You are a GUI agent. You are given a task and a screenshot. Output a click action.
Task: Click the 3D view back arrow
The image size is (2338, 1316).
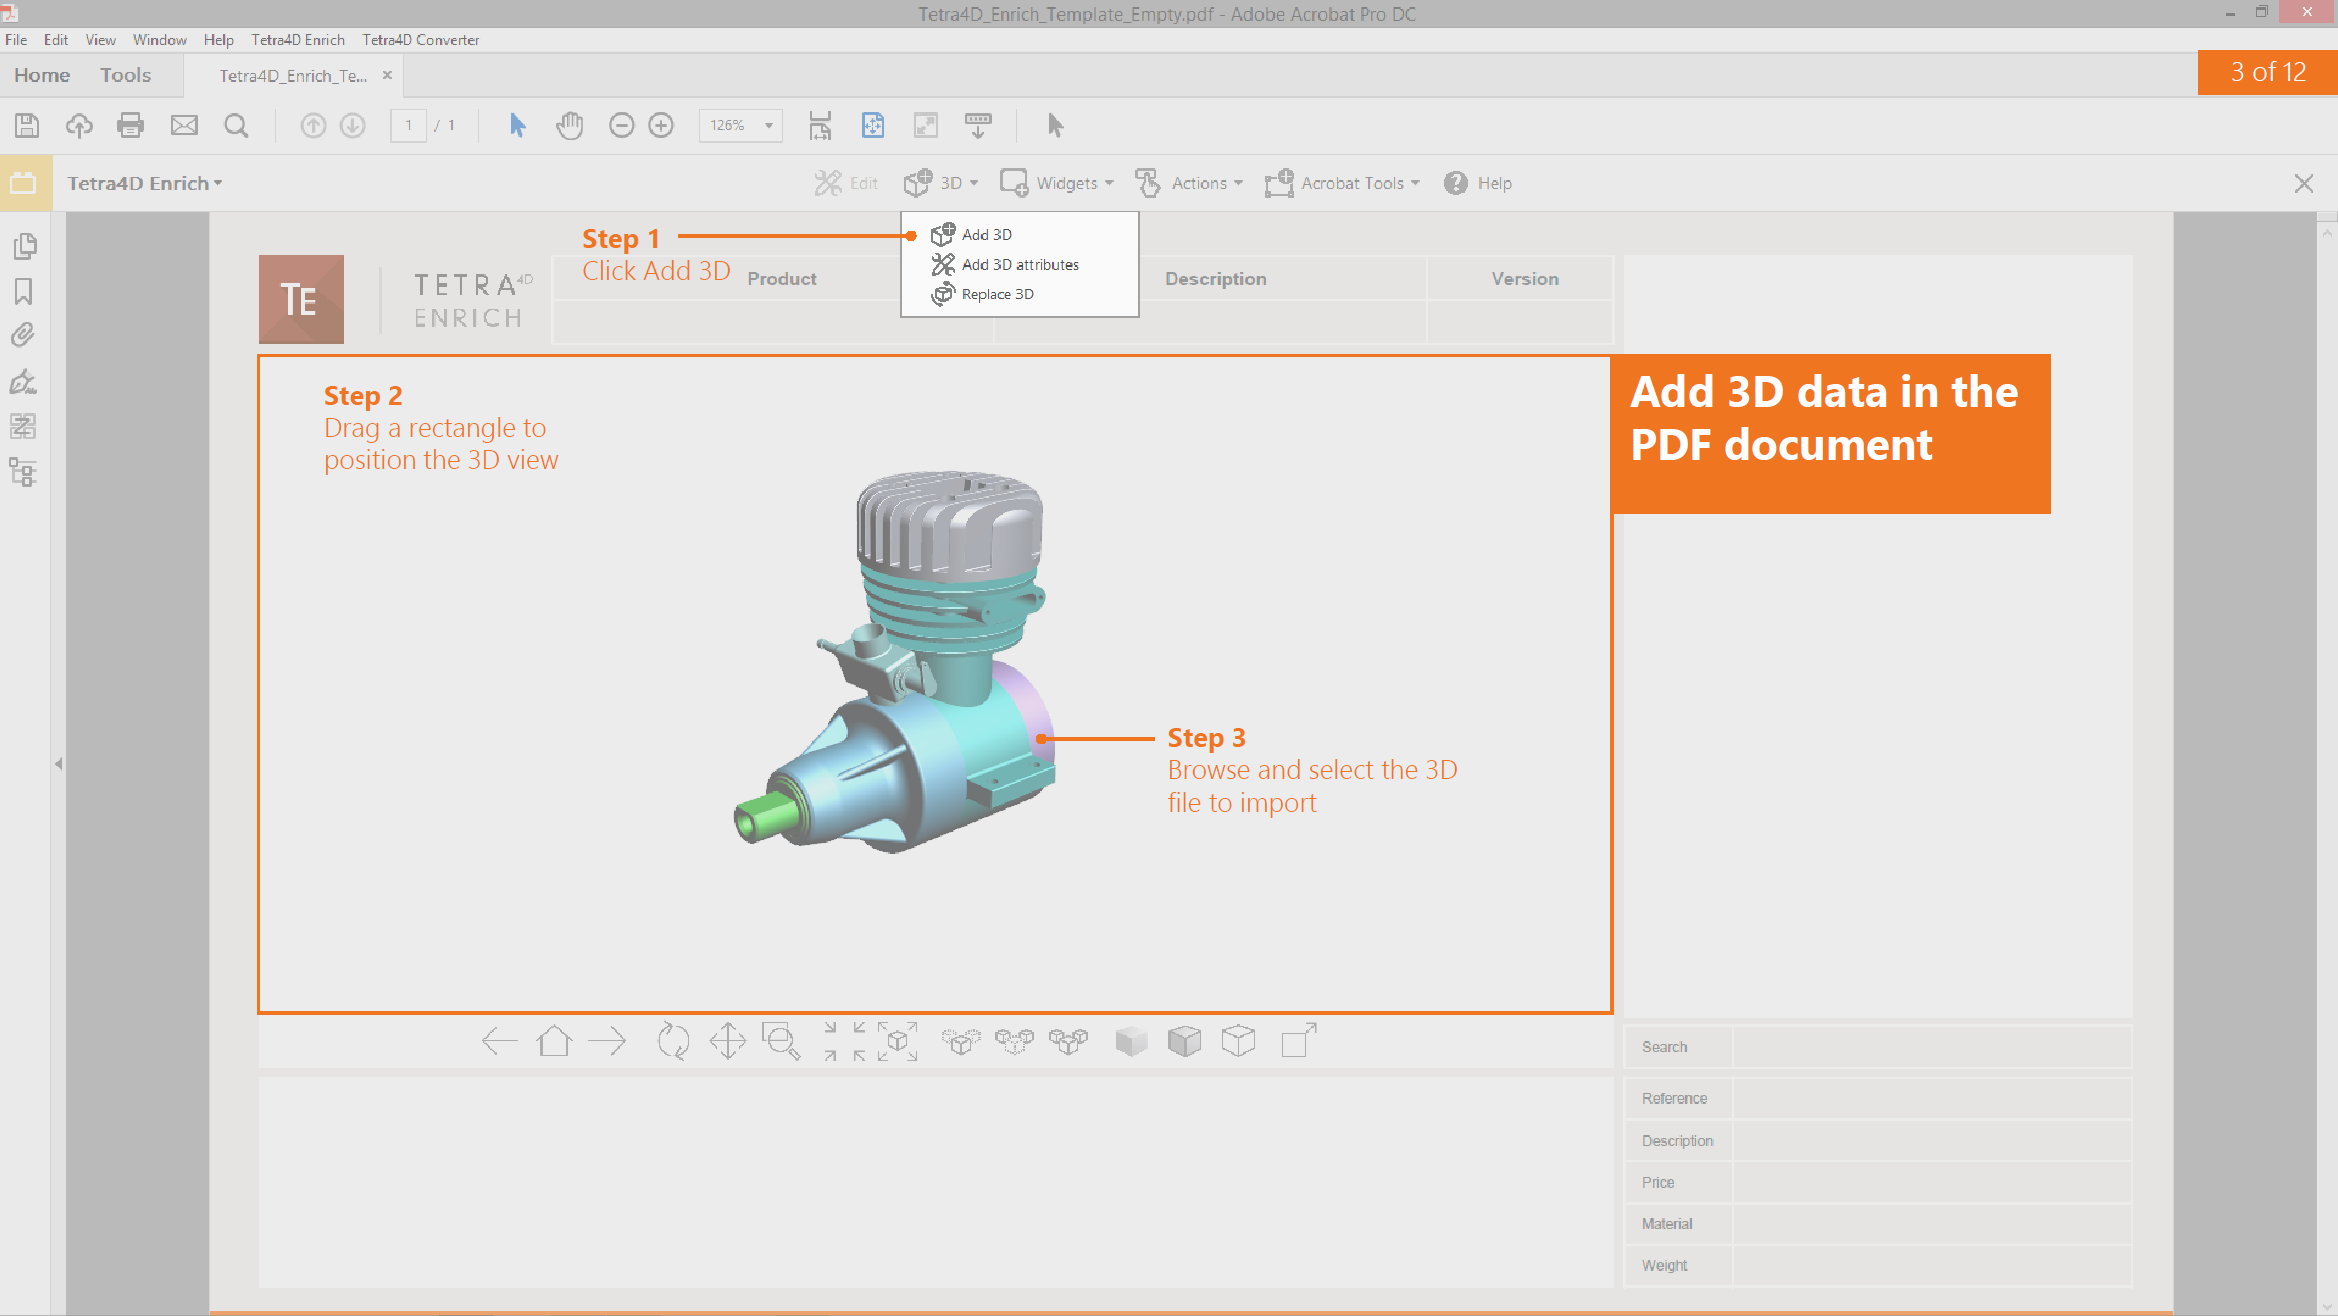499,1041
